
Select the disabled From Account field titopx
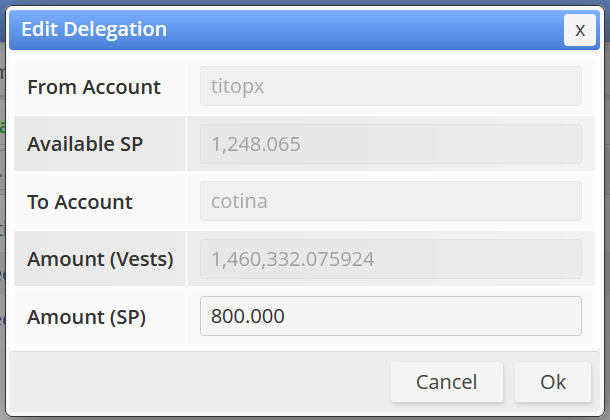click(391, 86)
